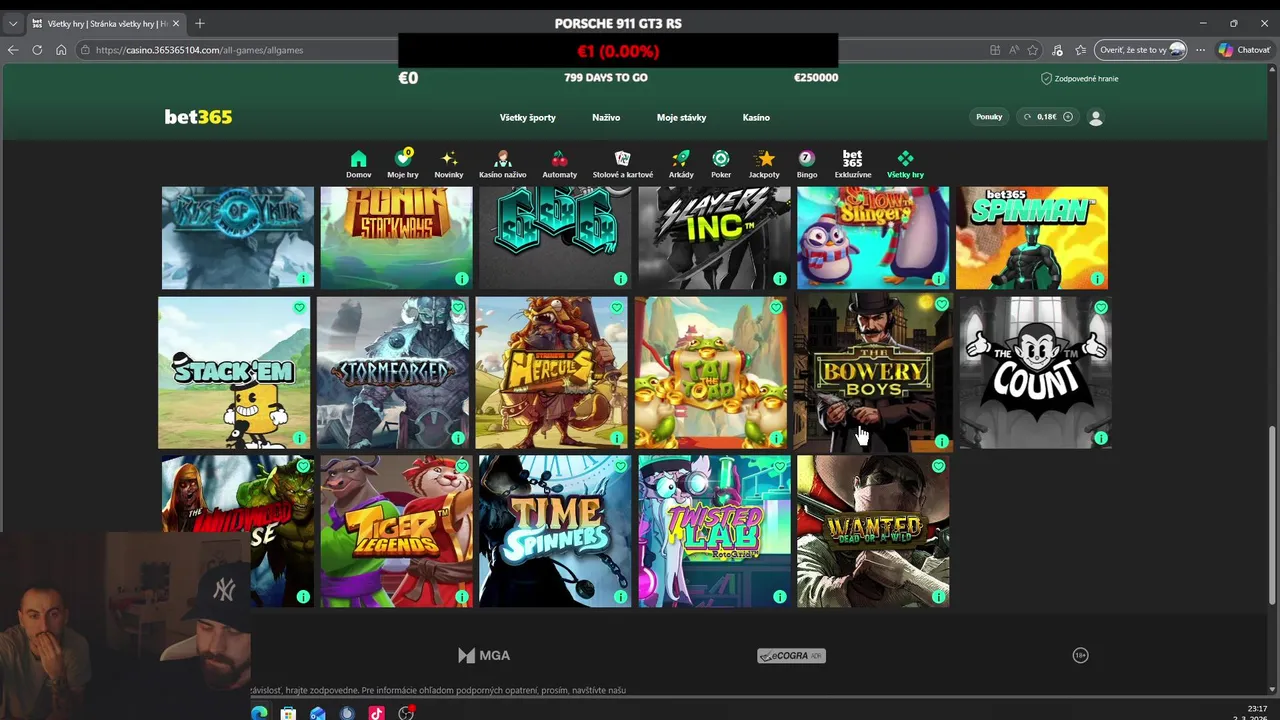The width and height of the screenshot is (1280, 720).
Task: Open the Arkády rocket category
Action: [x=681, y=164]
